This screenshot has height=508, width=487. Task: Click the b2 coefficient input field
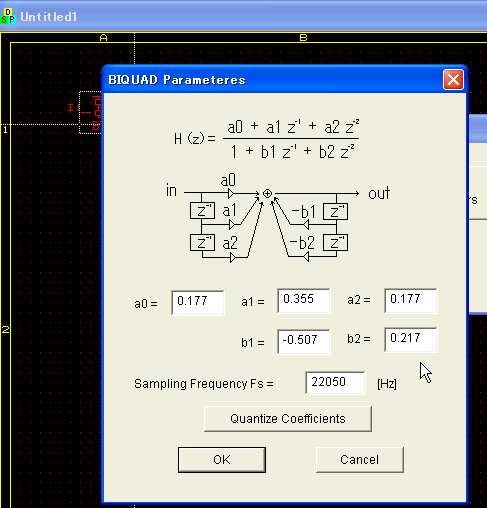410,339
